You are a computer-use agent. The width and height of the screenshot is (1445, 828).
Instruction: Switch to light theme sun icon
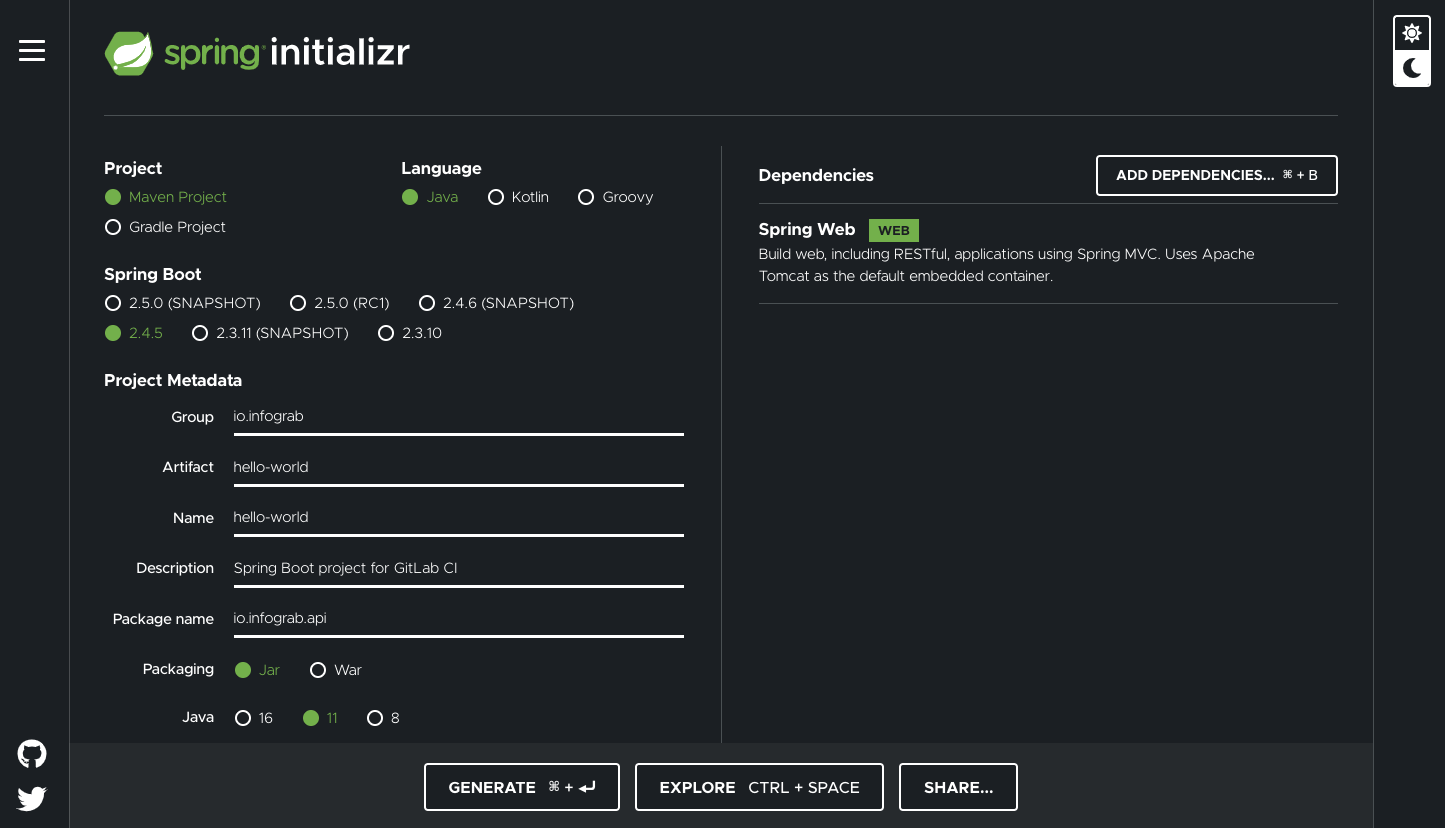1411,33
